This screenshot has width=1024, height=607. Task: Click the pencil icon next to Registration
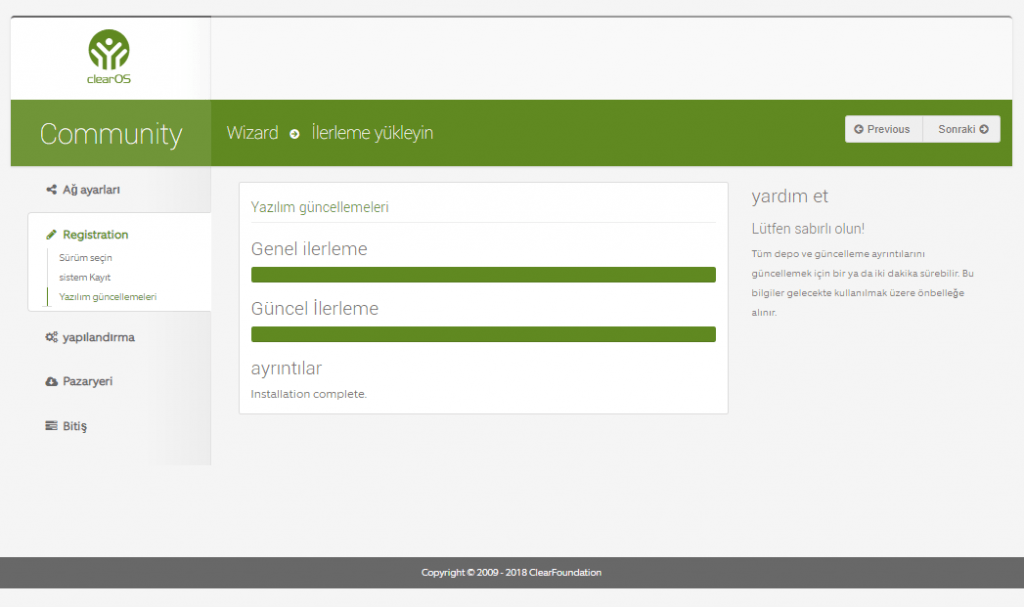[52, 235]
